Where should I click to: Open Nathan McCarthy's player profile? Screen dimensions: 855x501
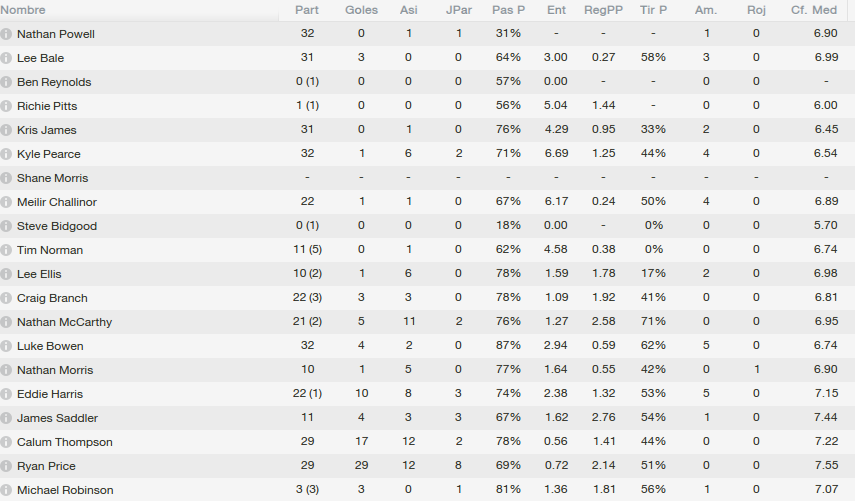64,322
